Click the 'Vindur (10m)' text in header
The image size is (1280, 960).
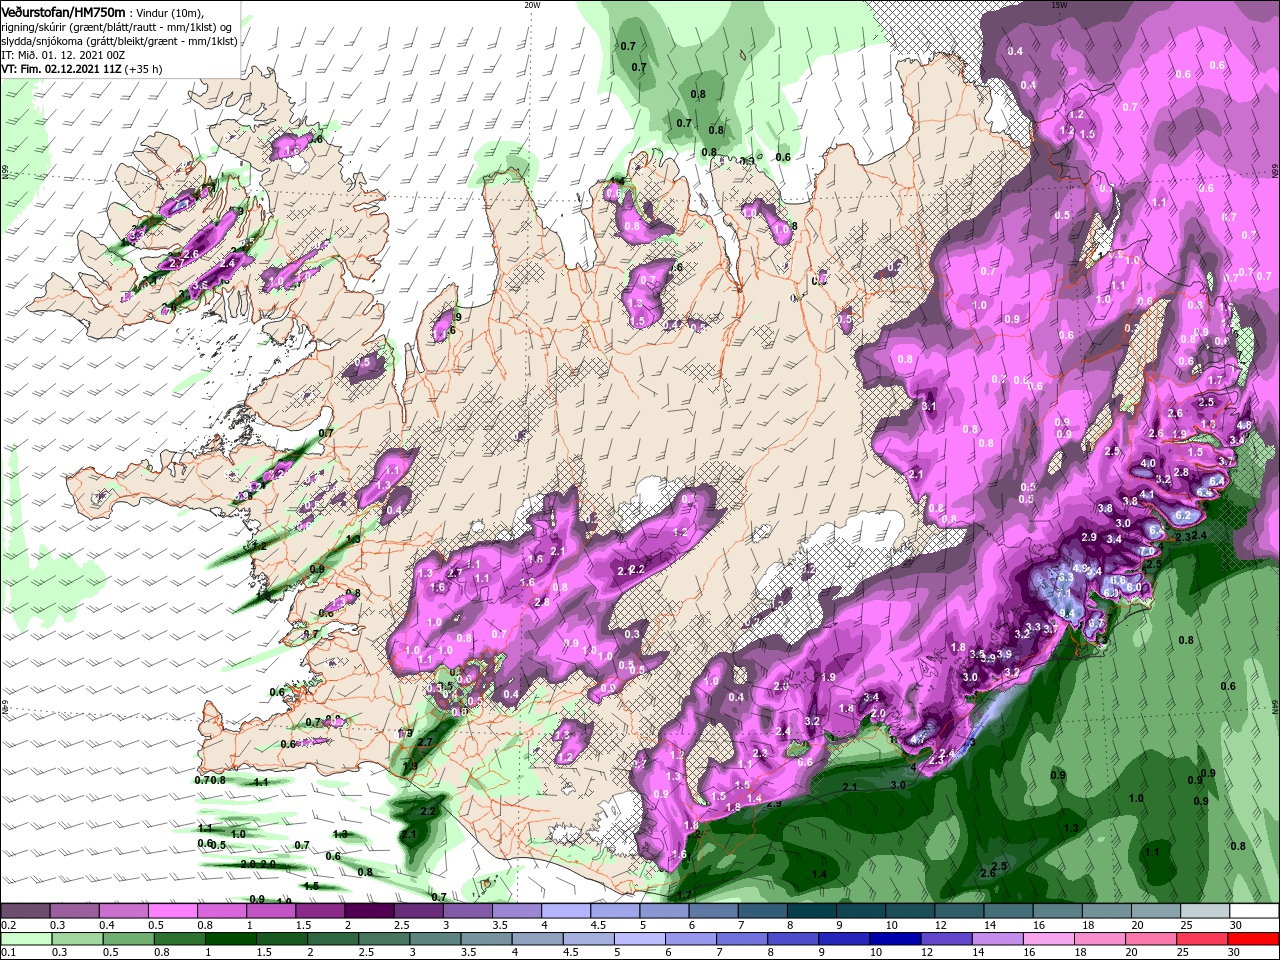coord(170,13)
